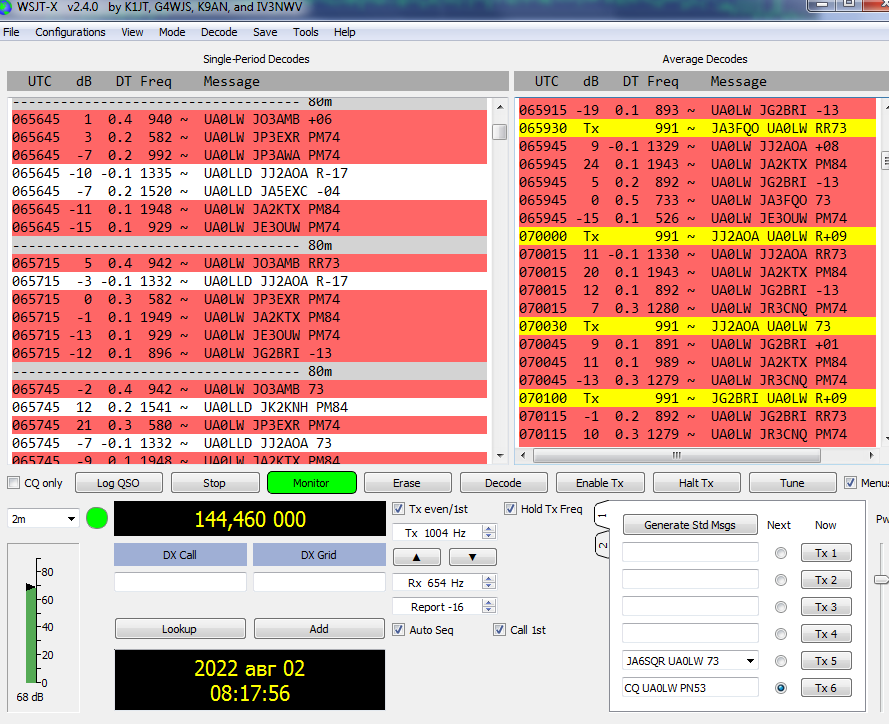The width and height of the screenshot is (889, 724).
Task: Select decode row 065645 UA0LW JO3AMB +06
Action: [249, 119]
